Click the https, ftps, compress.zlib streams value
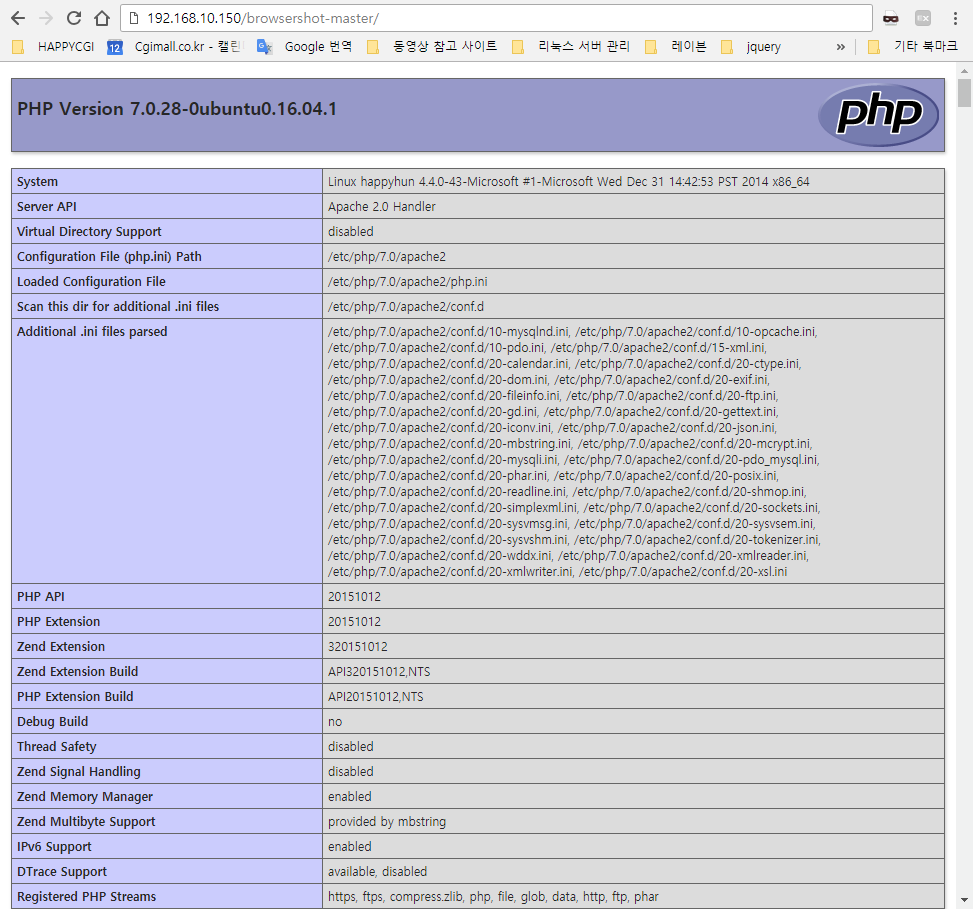This screenshot has width=973, height=909. click(x=493, y=897)
